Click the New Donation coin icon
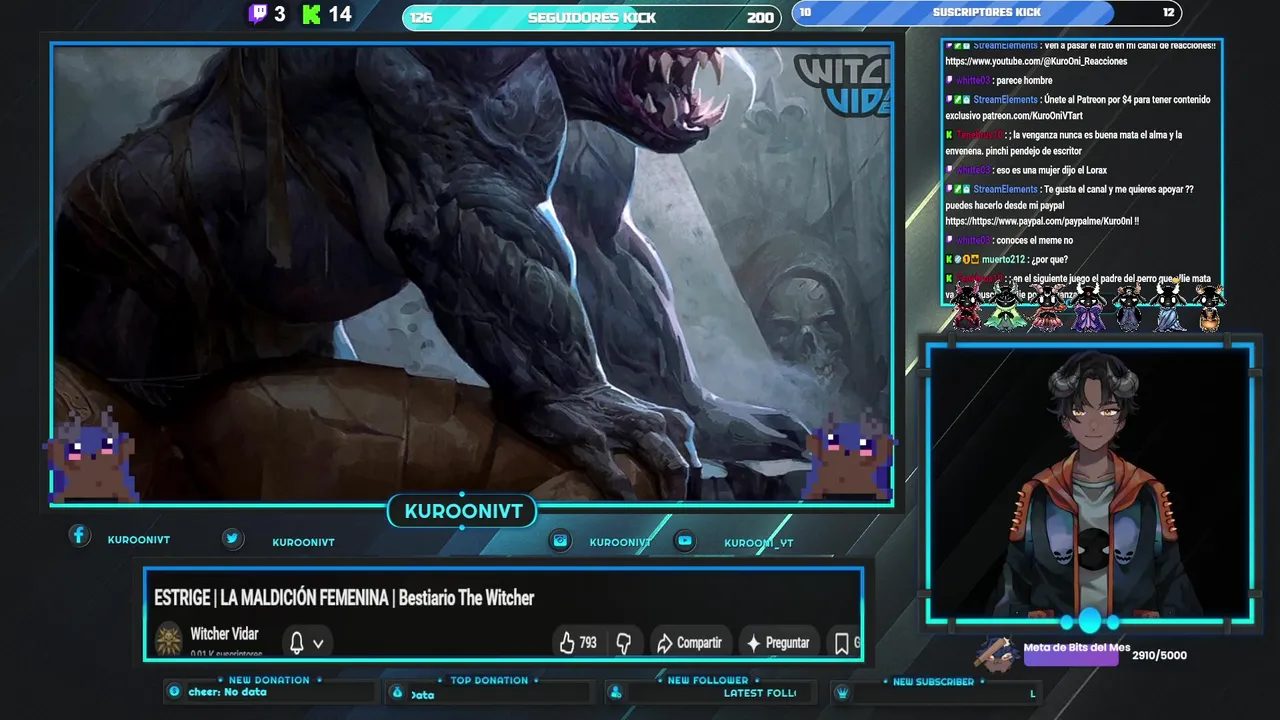Viewport: 1280px width, 720px height. coord(175,692)
